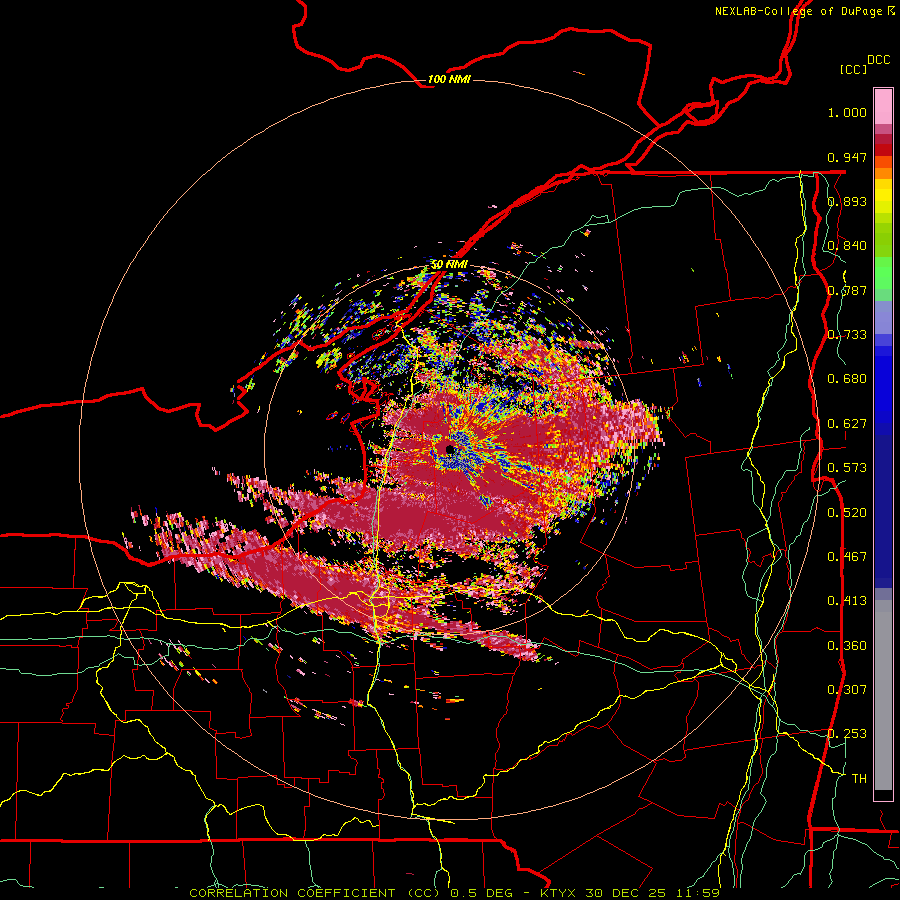900x900 pixels.
Task: Click the light pink top color bar segment
Action: (883, 107)
